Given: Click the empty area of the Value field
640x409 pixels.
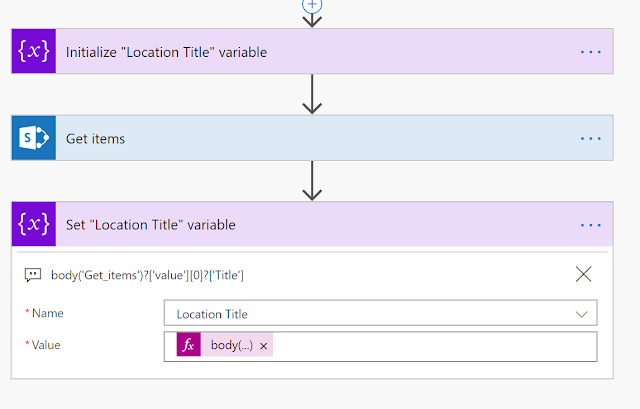Looking at the screenshot, I should [430, 346].
